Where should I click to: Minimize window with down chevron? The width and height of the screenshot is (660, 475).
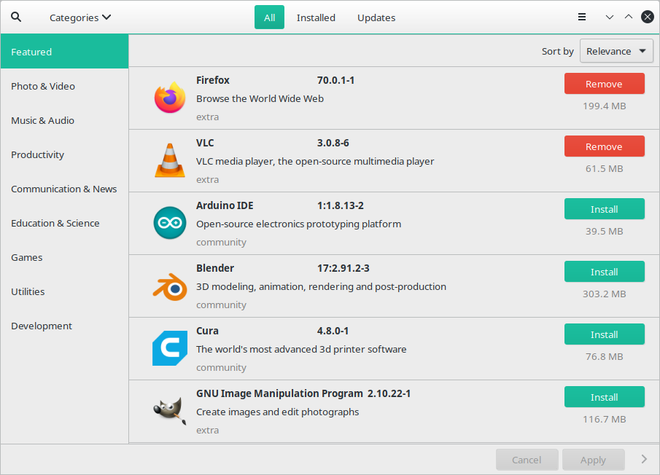pos(609,17)
